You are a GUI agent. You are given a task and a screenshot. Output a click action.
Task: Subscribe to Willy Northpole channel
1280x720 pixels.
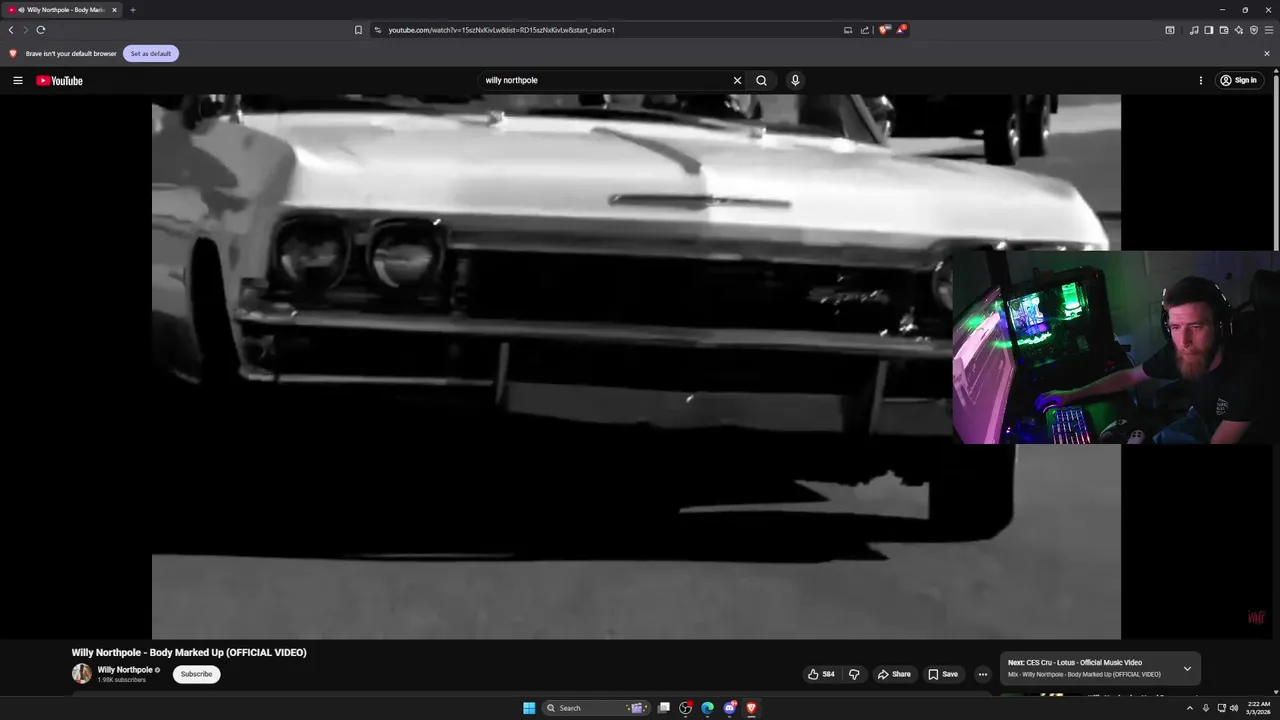[196, 674]
